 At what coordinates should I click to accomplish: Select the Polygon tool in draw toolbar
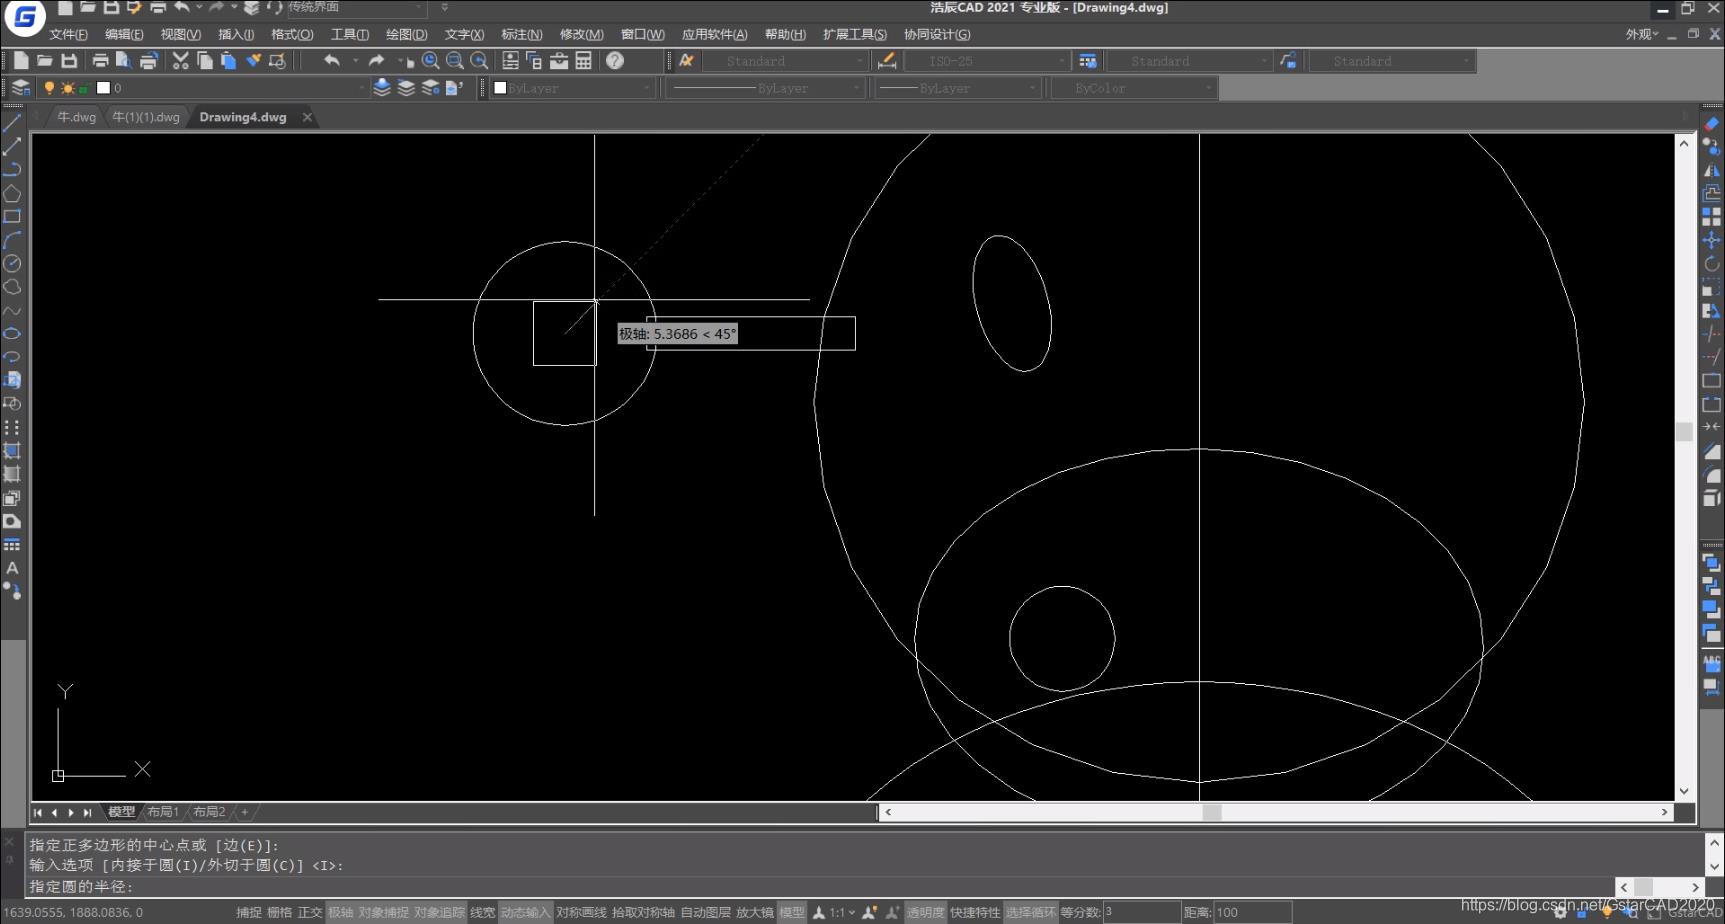(x=12, y=193)
